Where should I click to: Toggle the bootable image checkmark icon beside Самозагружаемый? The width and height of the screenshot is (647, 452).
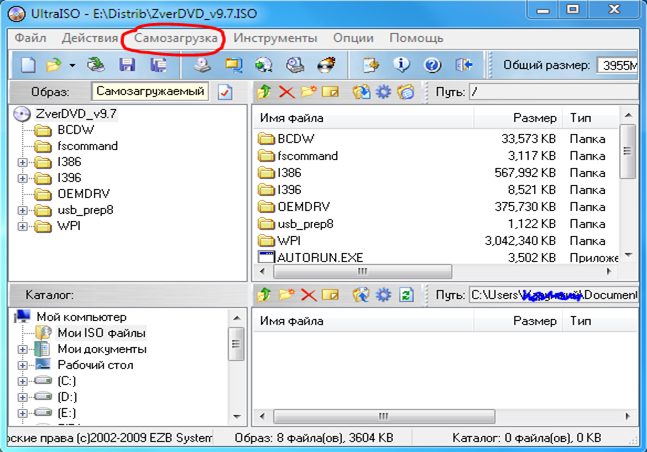[x=225, y=92]
